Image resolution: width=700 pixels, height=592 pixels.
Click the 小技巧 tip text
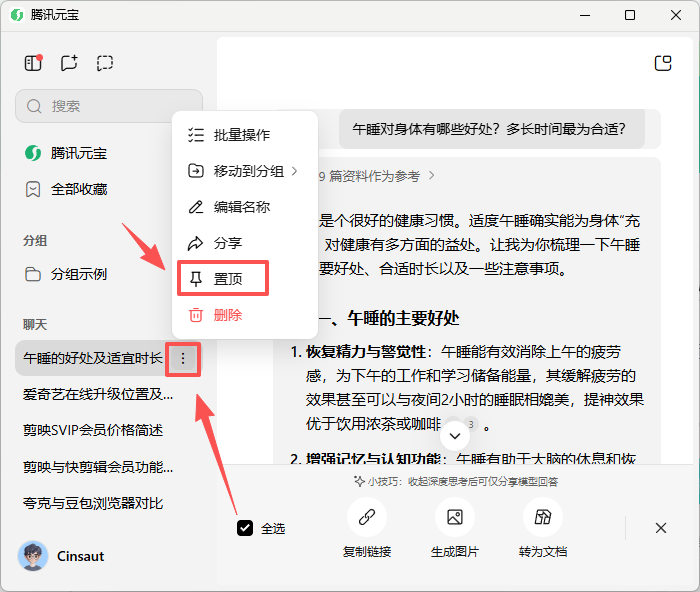point(456,481)
